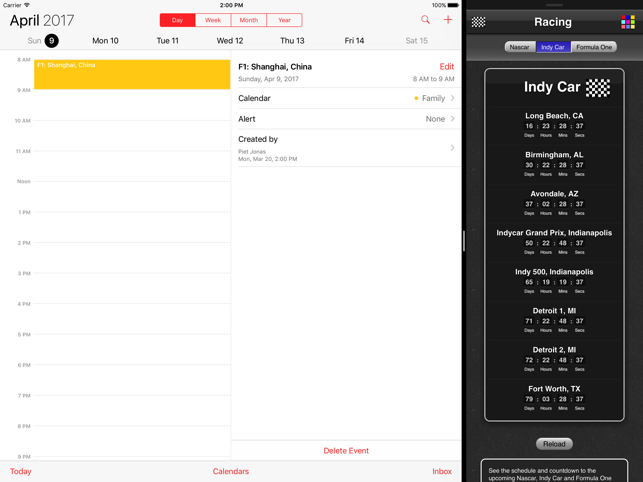This screenshot has height=482, width=643.
Task: Open the calendar Inbox
Action: 442,471
